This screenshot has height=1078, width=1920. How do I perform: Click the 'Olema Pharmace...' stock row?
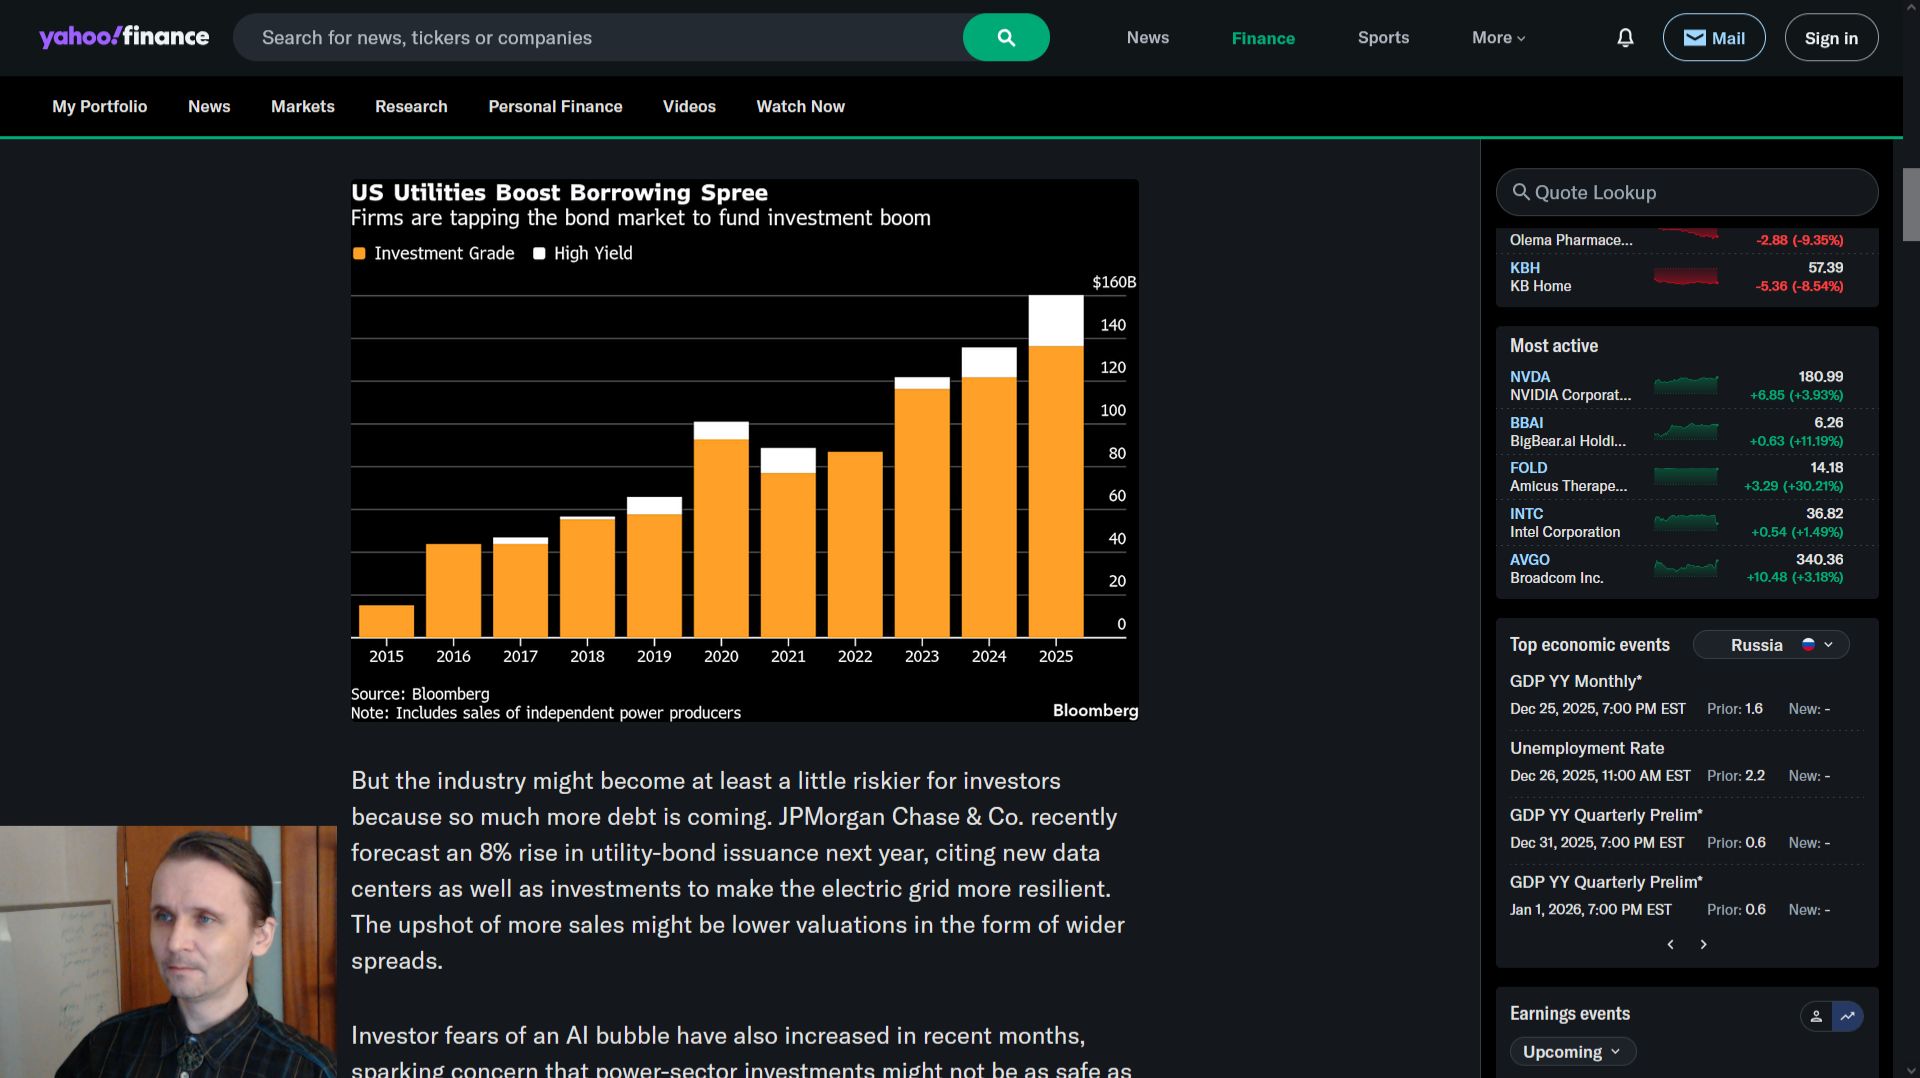[x=1687, y=240]
